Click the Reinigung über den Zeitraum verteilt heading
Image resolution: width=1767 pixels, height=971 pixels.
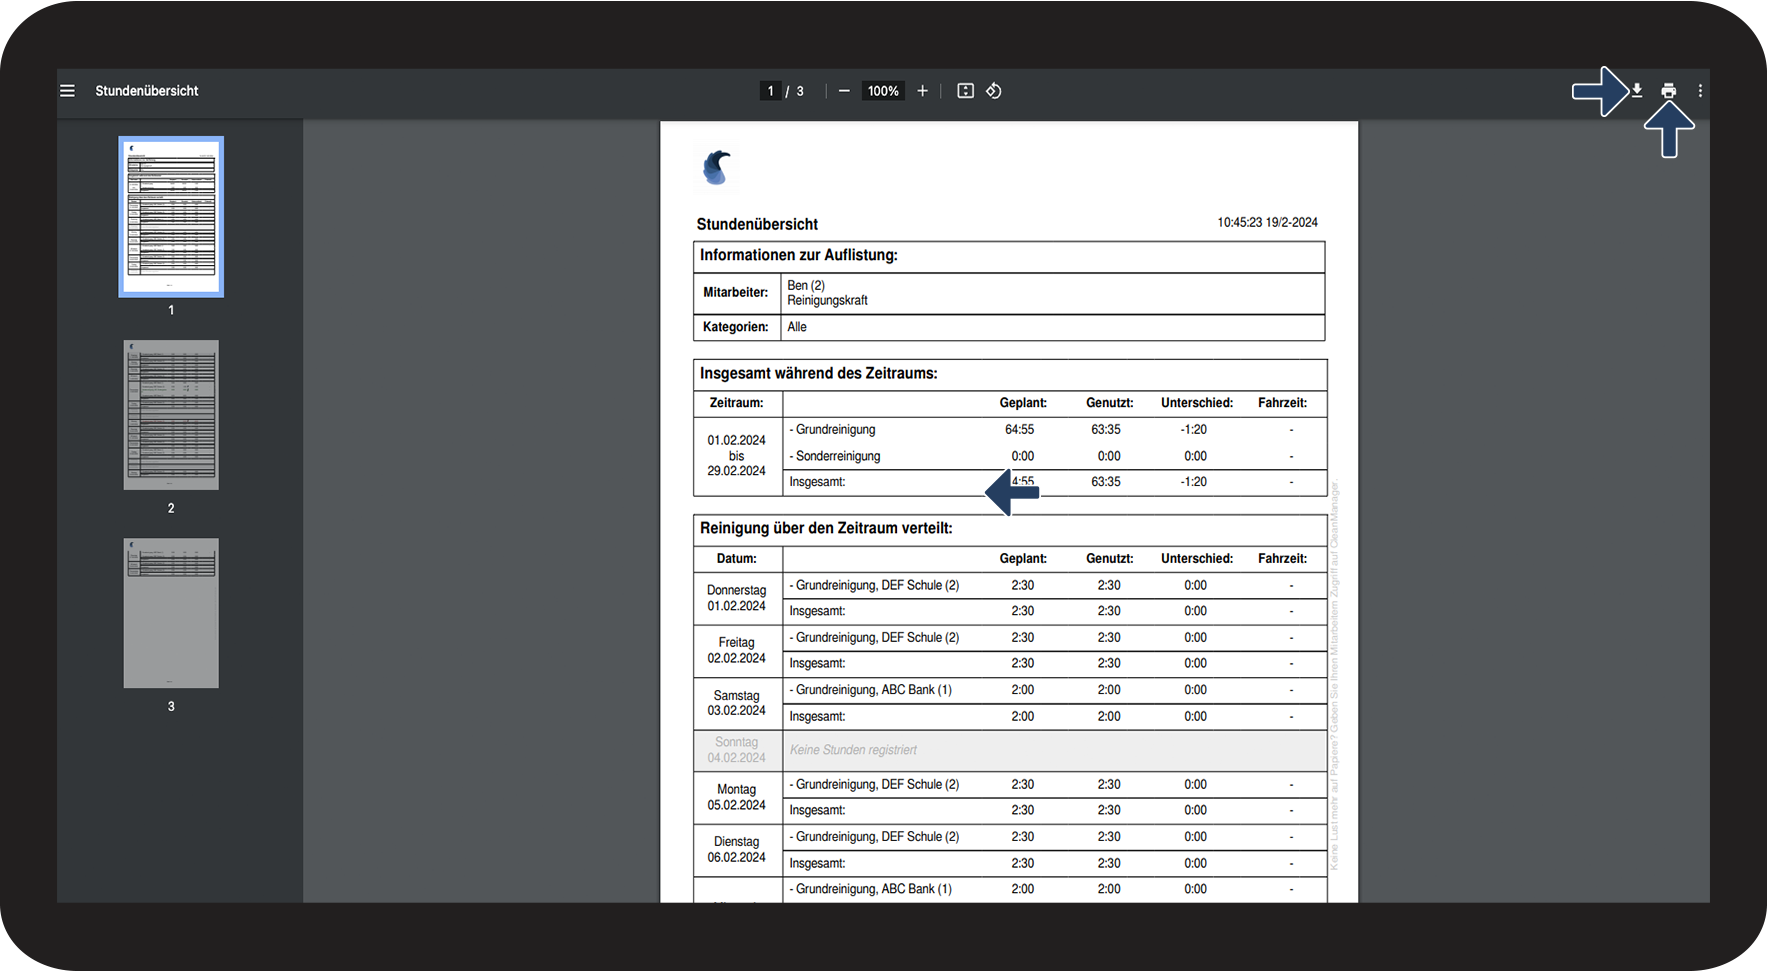coord(826,528)
